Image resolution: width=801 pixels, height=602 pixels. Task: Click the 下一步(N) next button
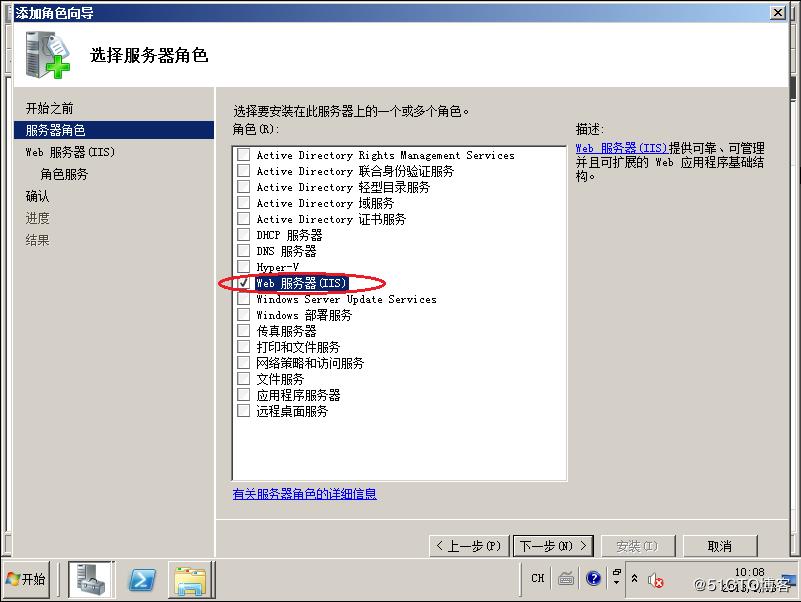553,546
